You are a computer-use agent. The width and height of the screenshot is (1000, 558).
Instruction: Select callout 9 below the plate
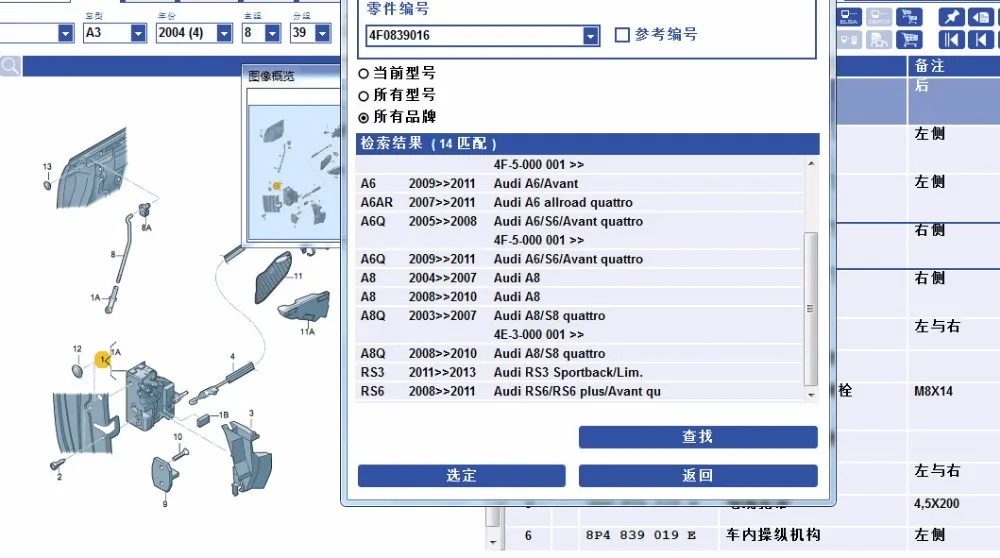pos(165,504)
